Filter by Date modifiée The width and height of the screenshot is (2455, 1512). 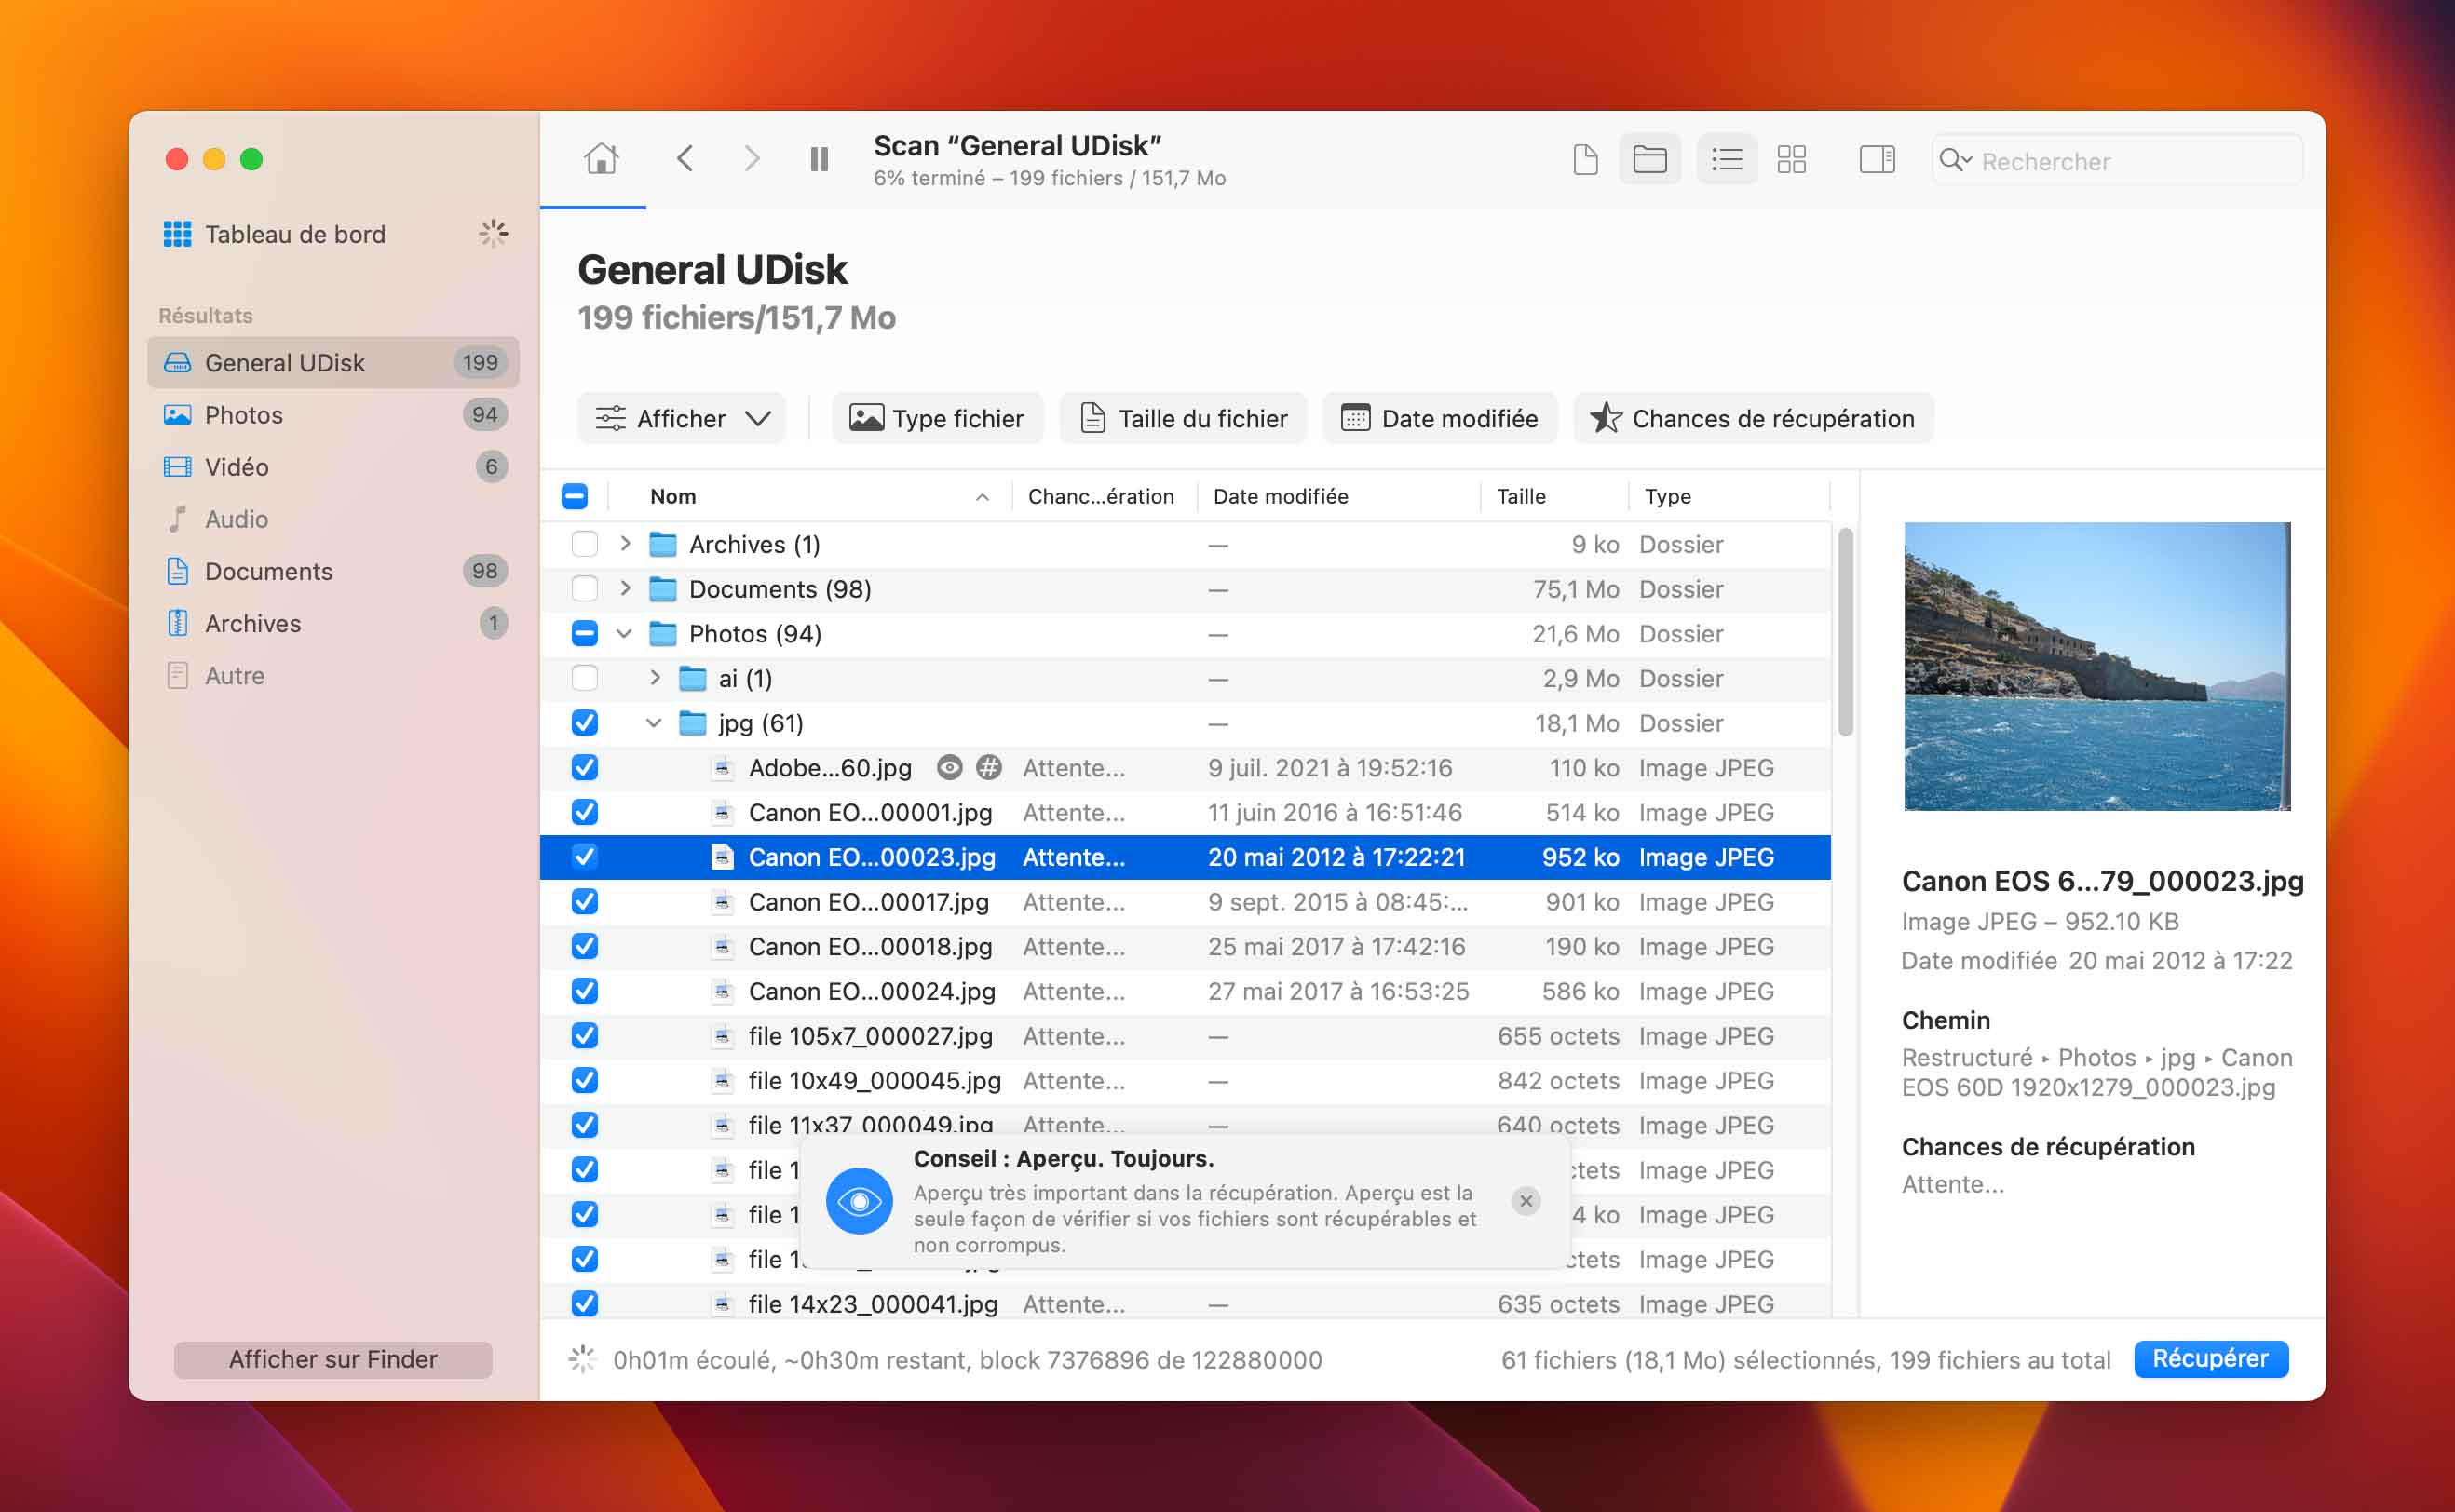pos(1439,418)
